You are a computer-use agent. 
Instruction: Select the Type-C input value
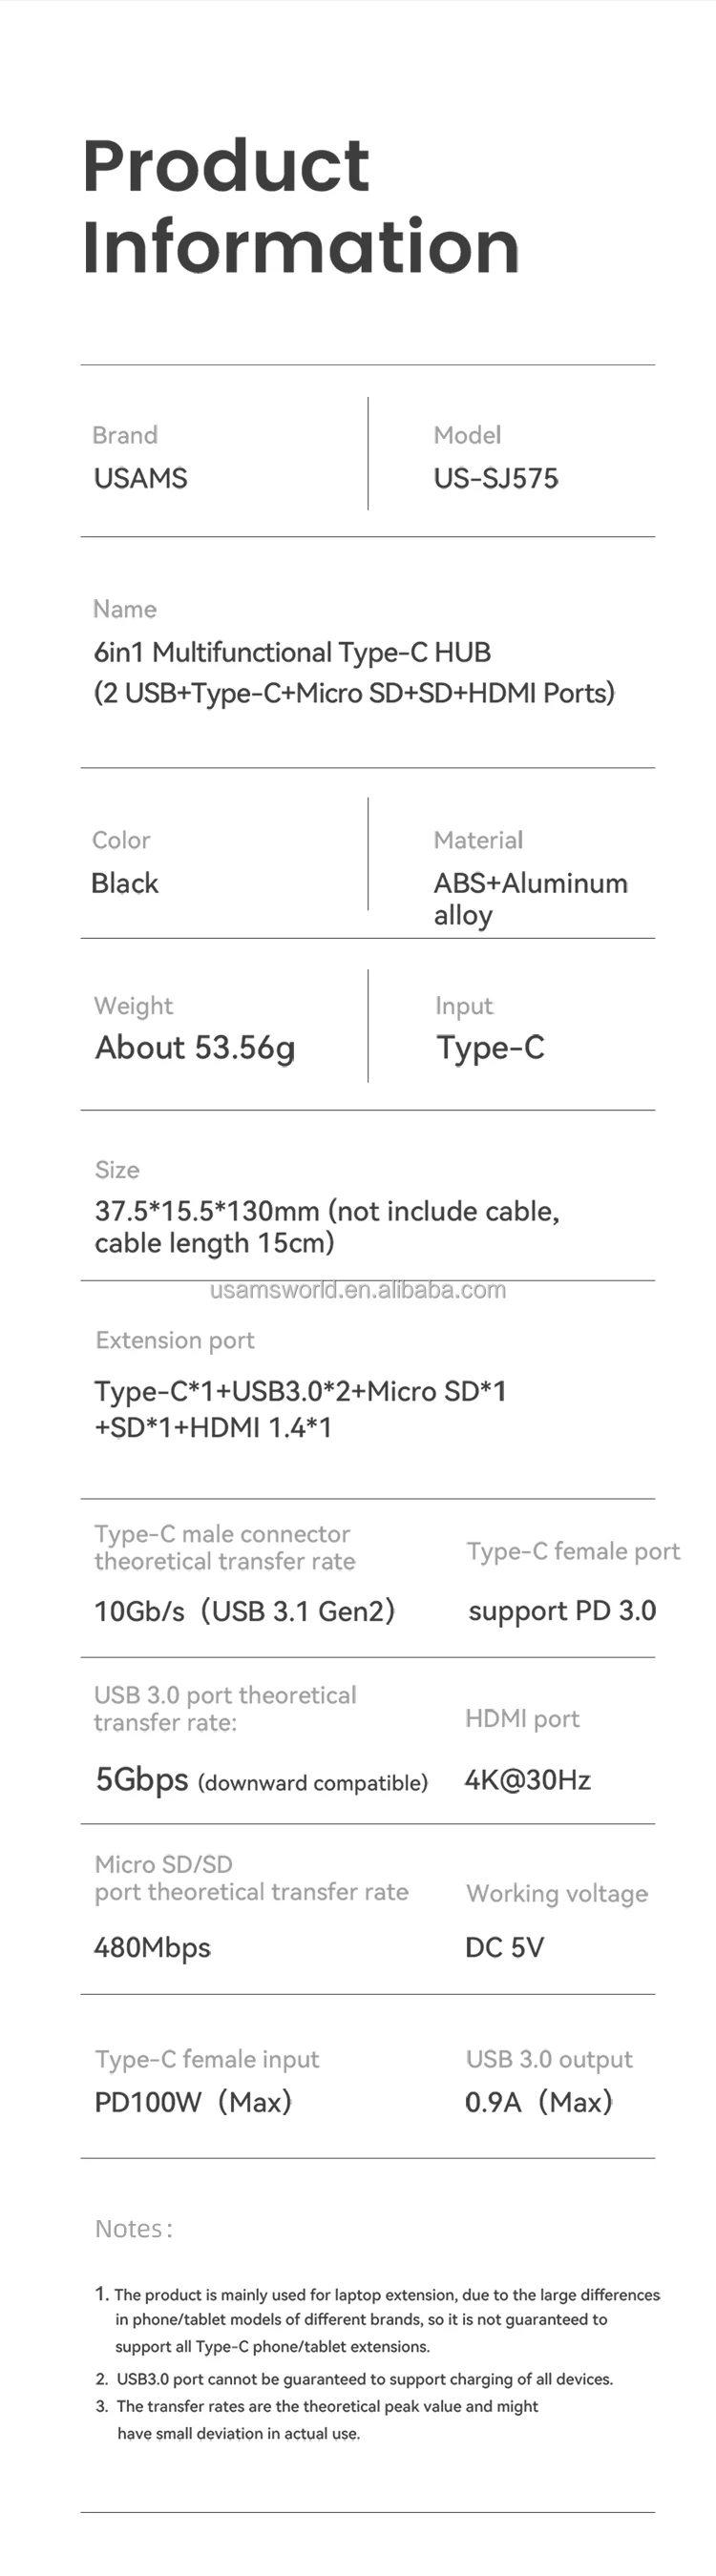490,1047
